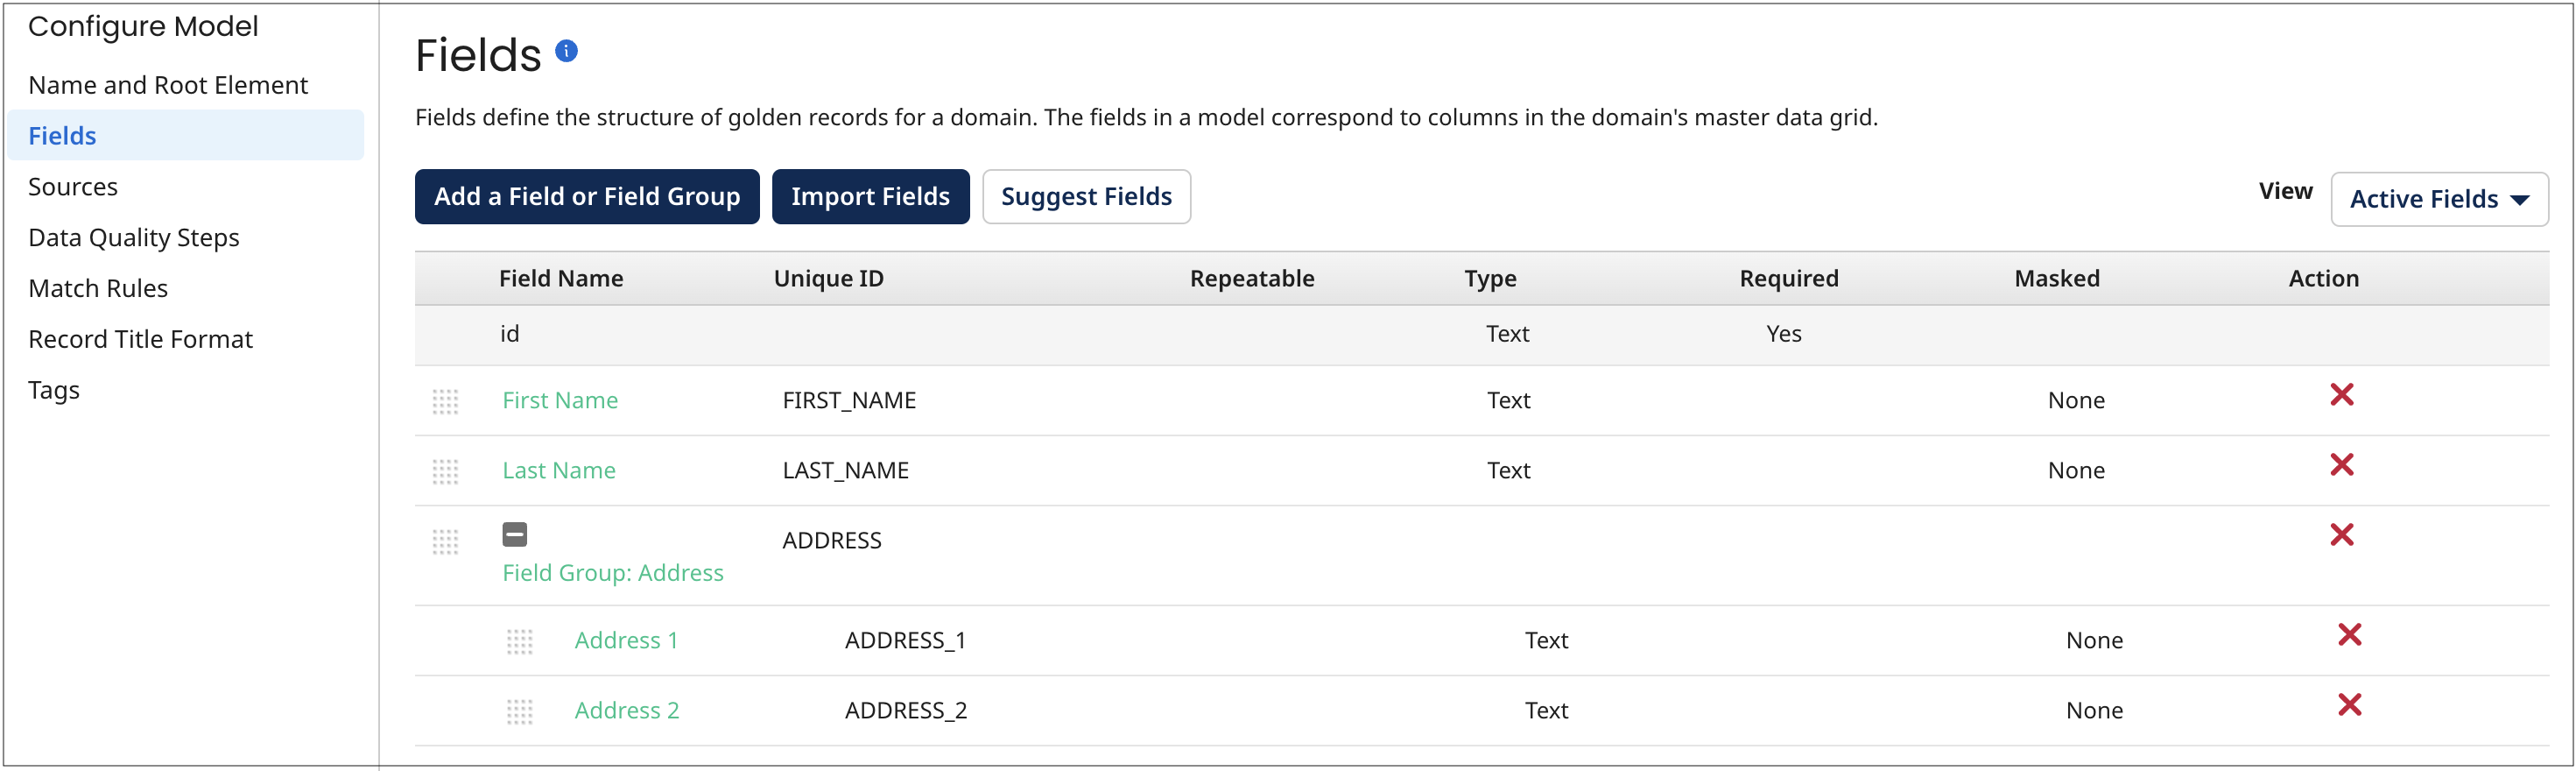
Task: Open the Match Rules section
Action: tap(98, 287)
